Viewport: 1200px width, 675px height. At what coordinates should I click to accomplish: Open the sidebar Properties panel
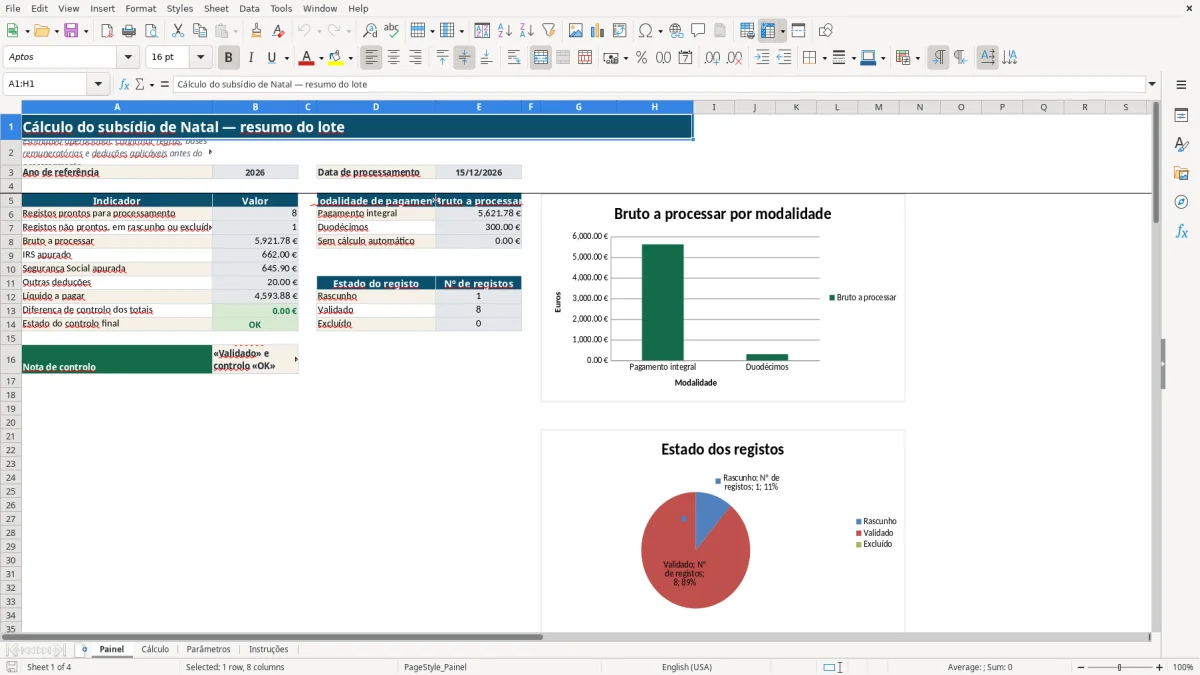tap(1181, 116)
